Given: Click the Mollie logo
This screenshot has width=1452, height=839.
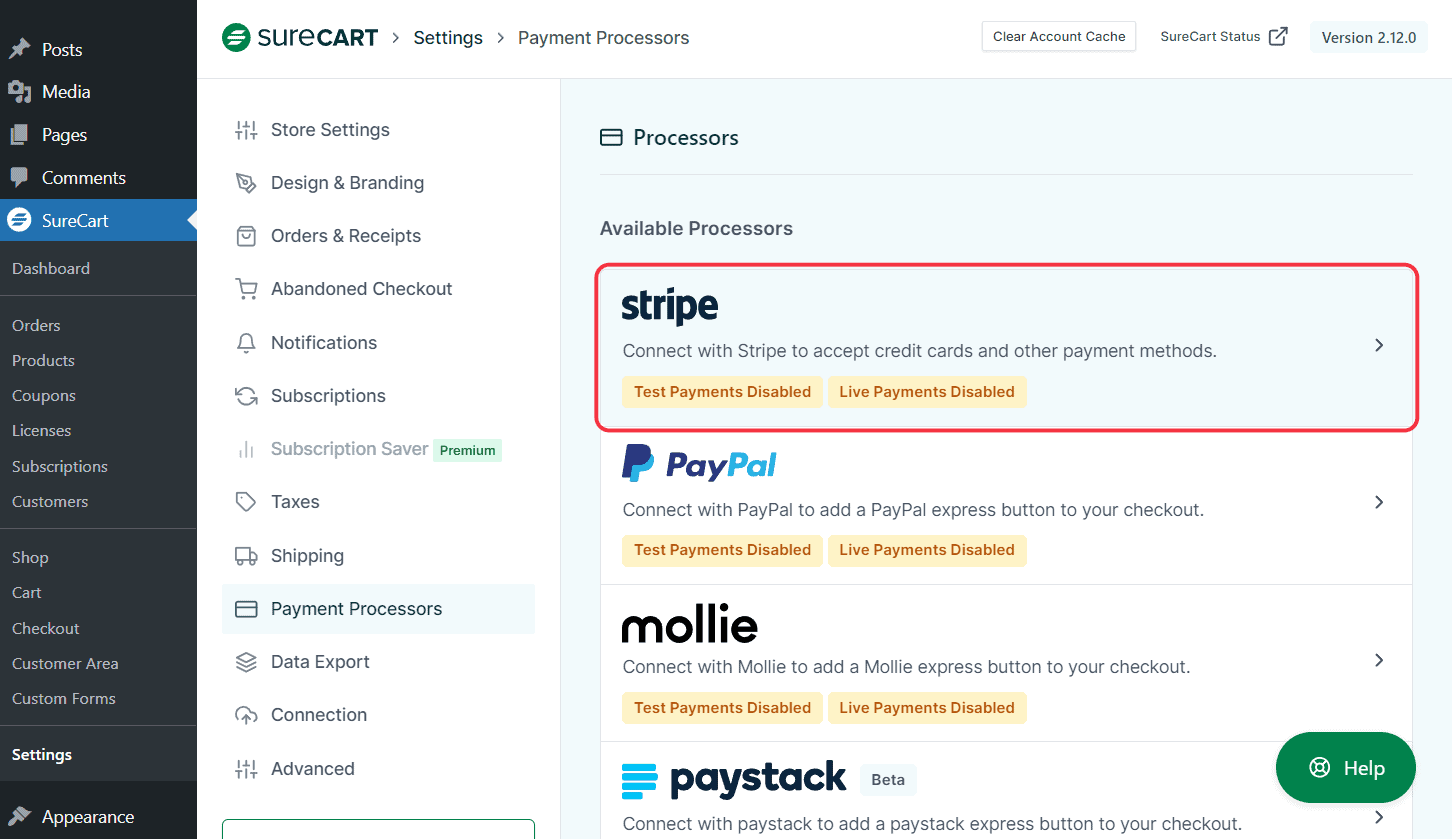Looking at the screenshot, I should (x=690, y=624).
